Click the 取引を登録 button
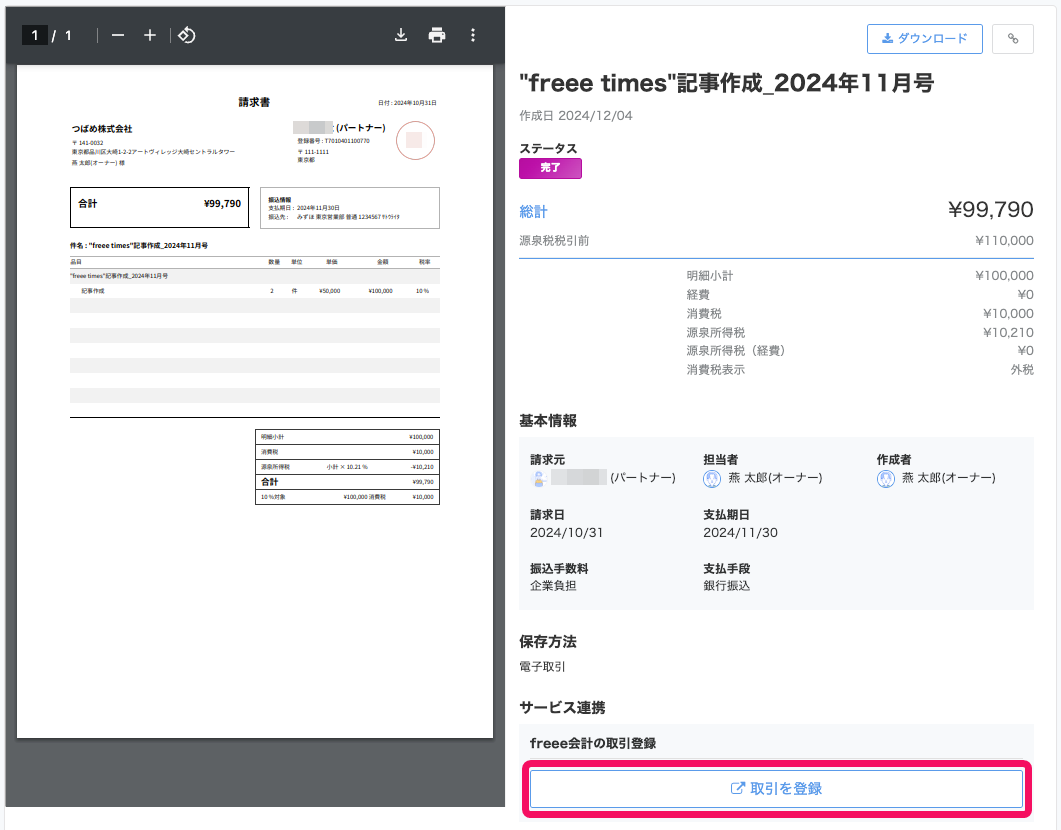The height and width of the screenshot is (830, 1061). click(x=776, y=789)
